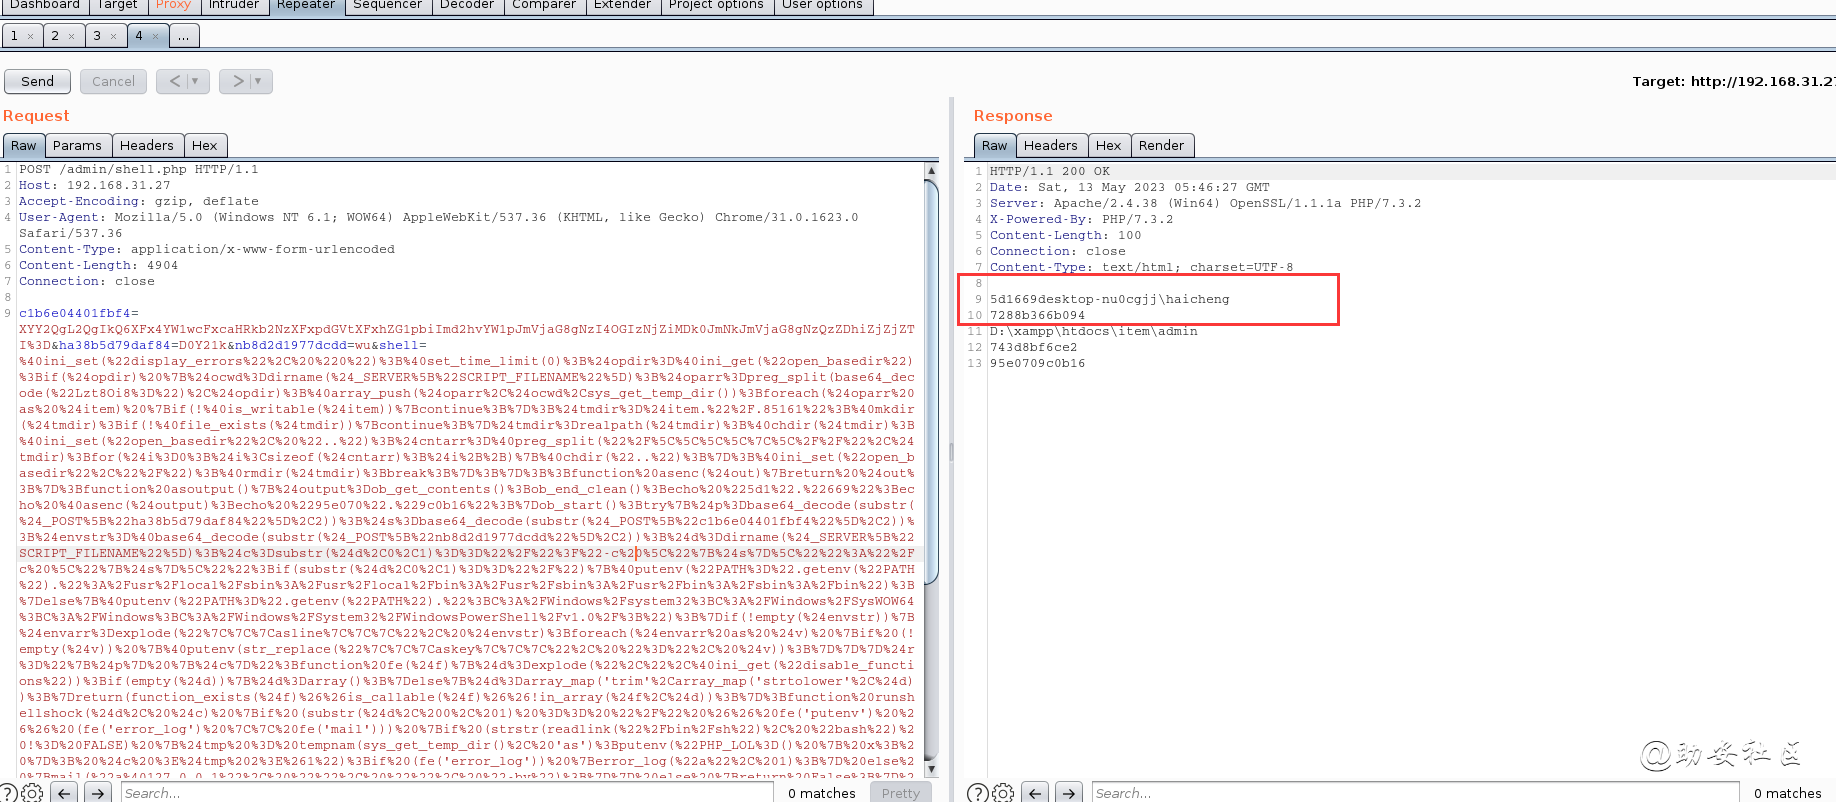Click the Host: 192.168.31.27 header
Viewport: 1836px width, 802px height.
coord(94,185)
